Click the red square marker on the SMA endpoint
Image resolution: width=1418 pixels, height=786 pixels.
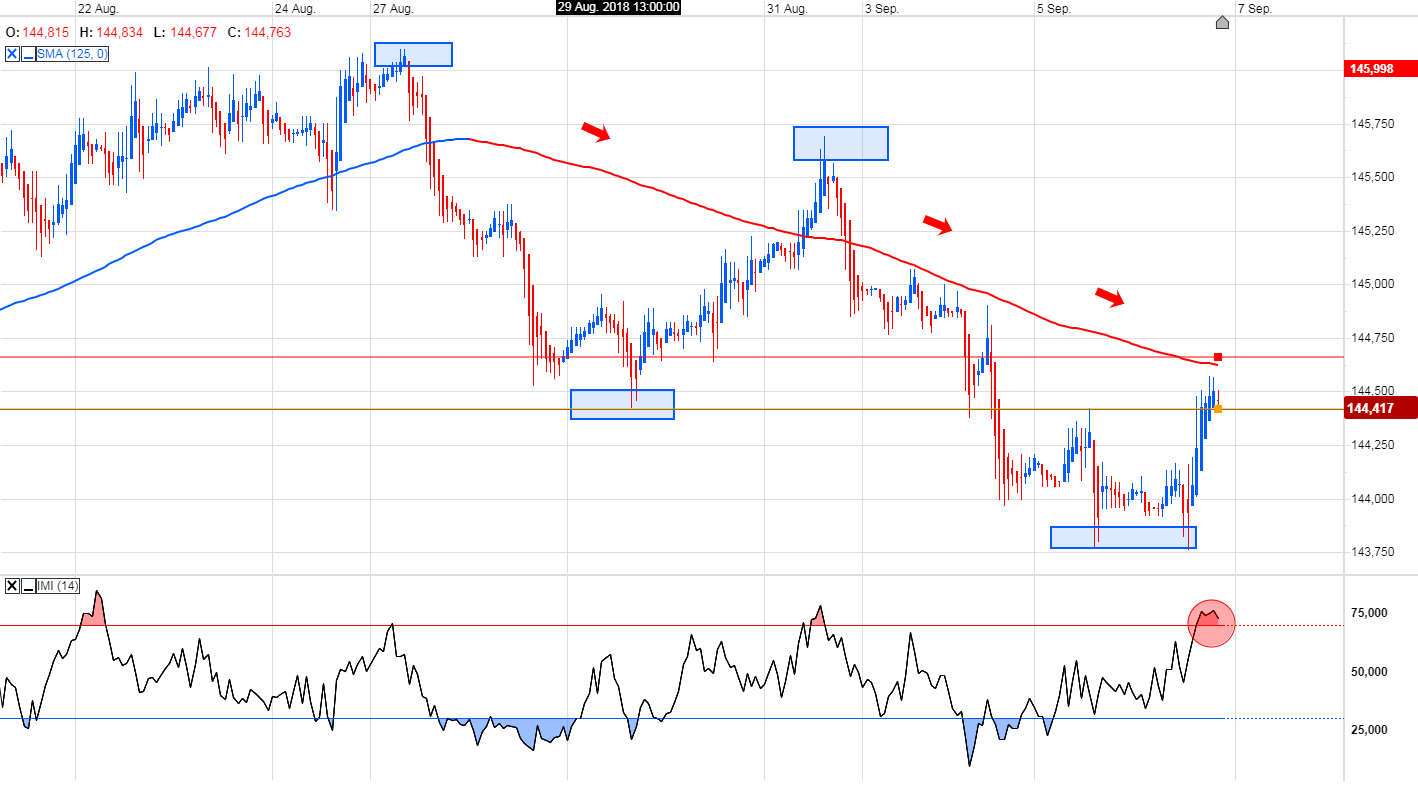pyautogui.click(x=1217, y=355)
